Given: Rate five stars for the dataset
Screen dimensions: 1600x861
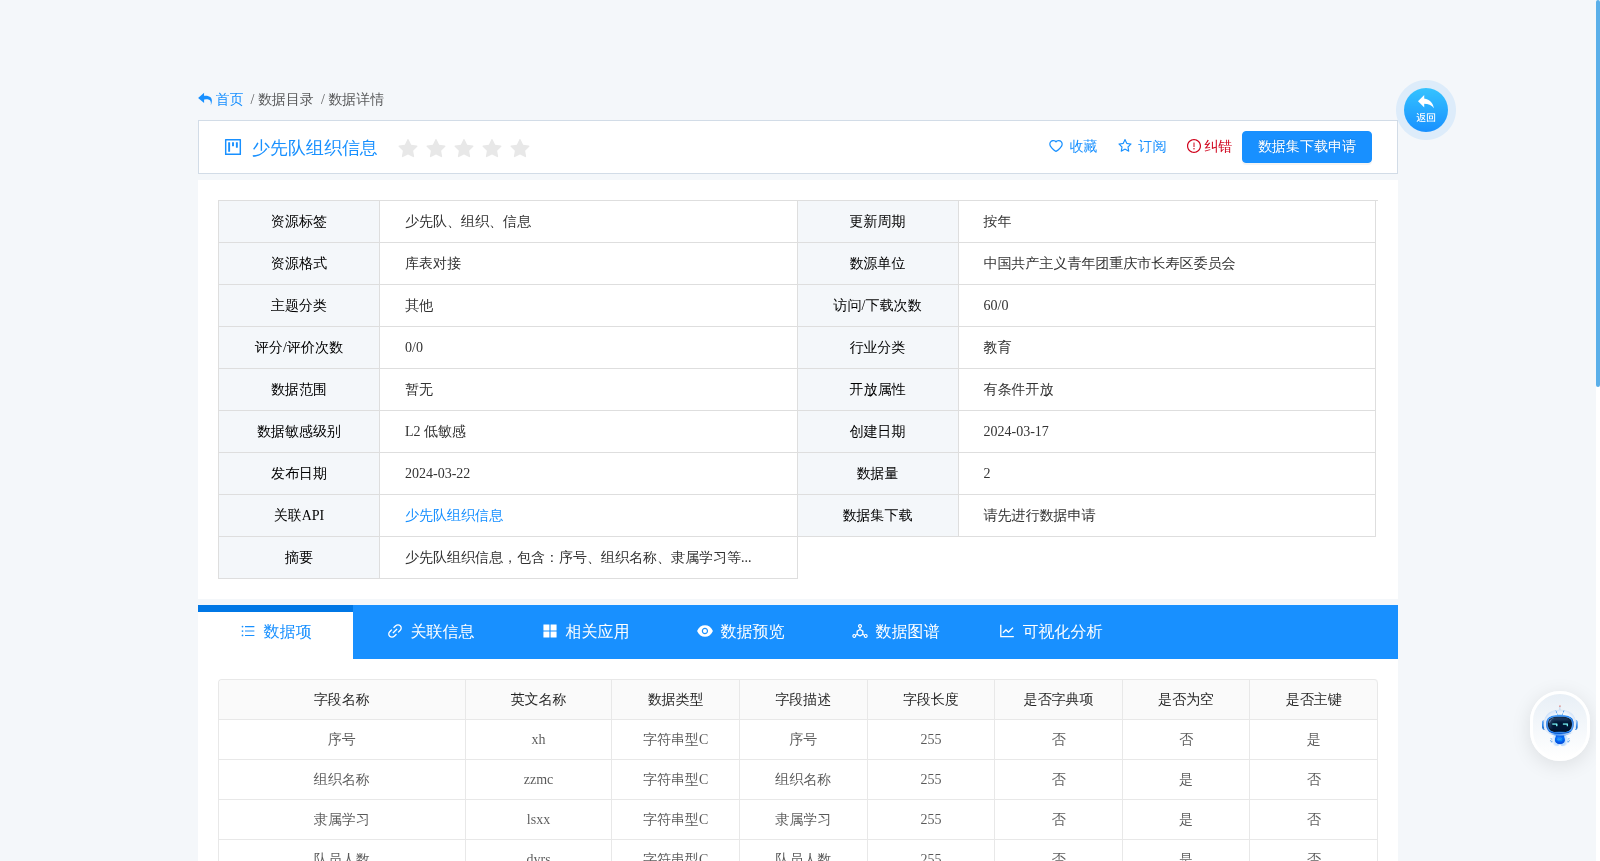Looking at the screenshot, I should coord(520,148).
